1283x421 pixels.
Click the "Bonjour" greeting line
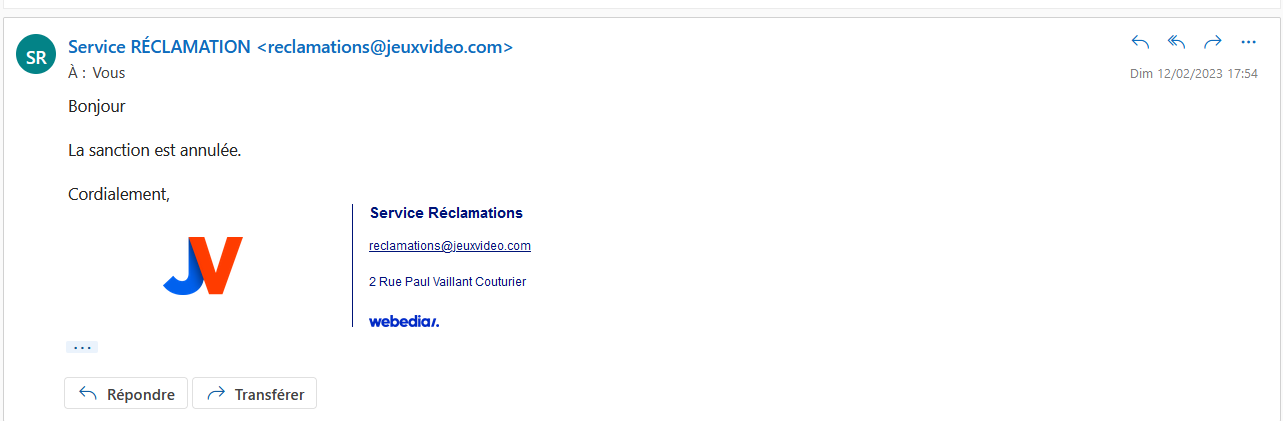[x=96, y=105]
